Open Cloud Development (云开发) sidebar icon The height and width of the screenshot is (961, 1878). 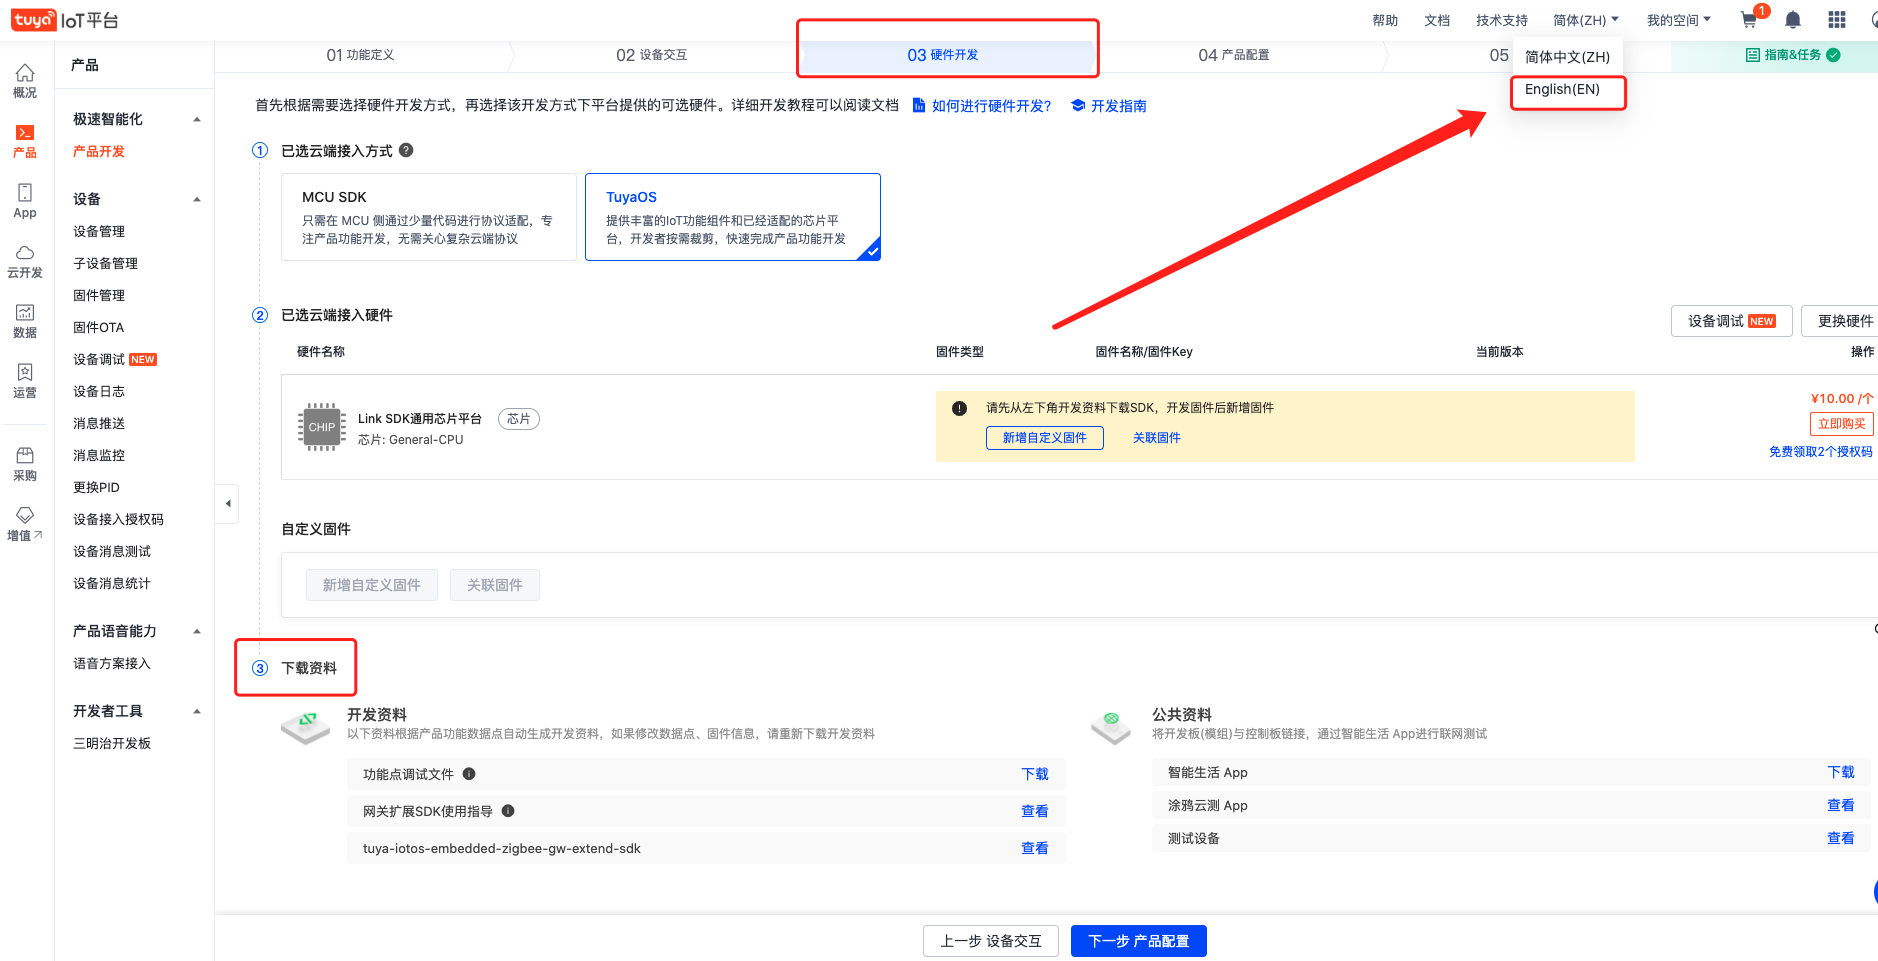click(x=25, y=261)
